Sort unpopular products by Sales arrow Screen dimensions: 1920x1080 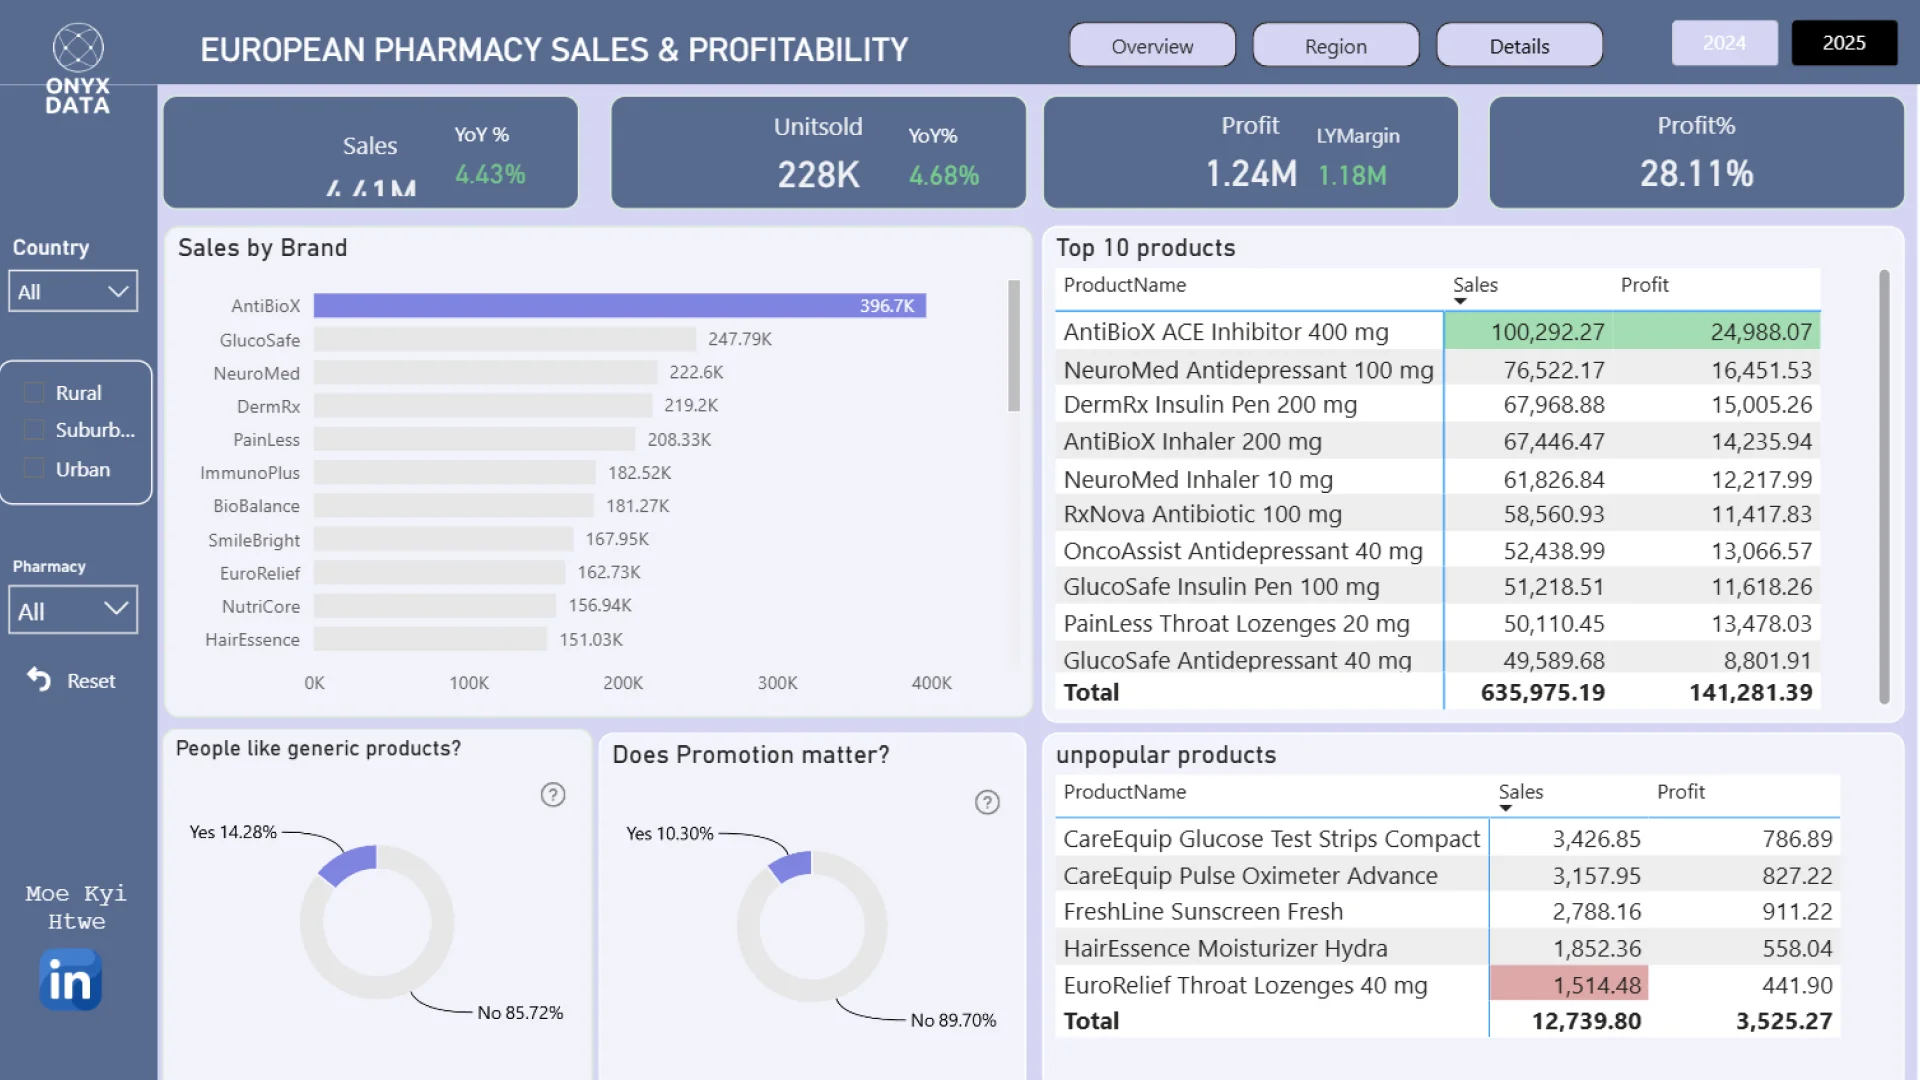[1505, 808]
